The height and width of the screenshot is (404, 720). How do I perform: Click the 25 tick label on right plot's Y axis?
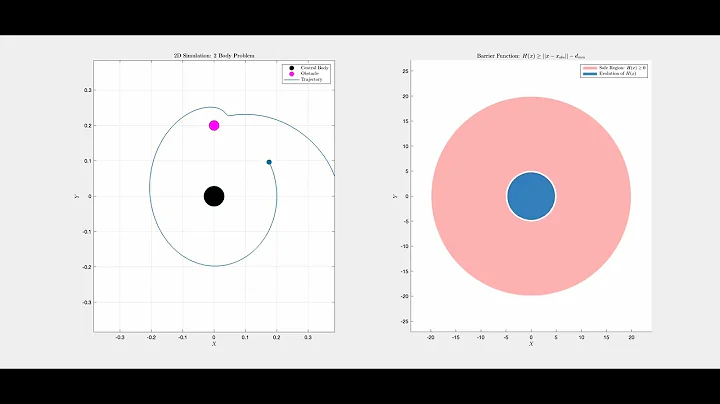click(405, 71)
